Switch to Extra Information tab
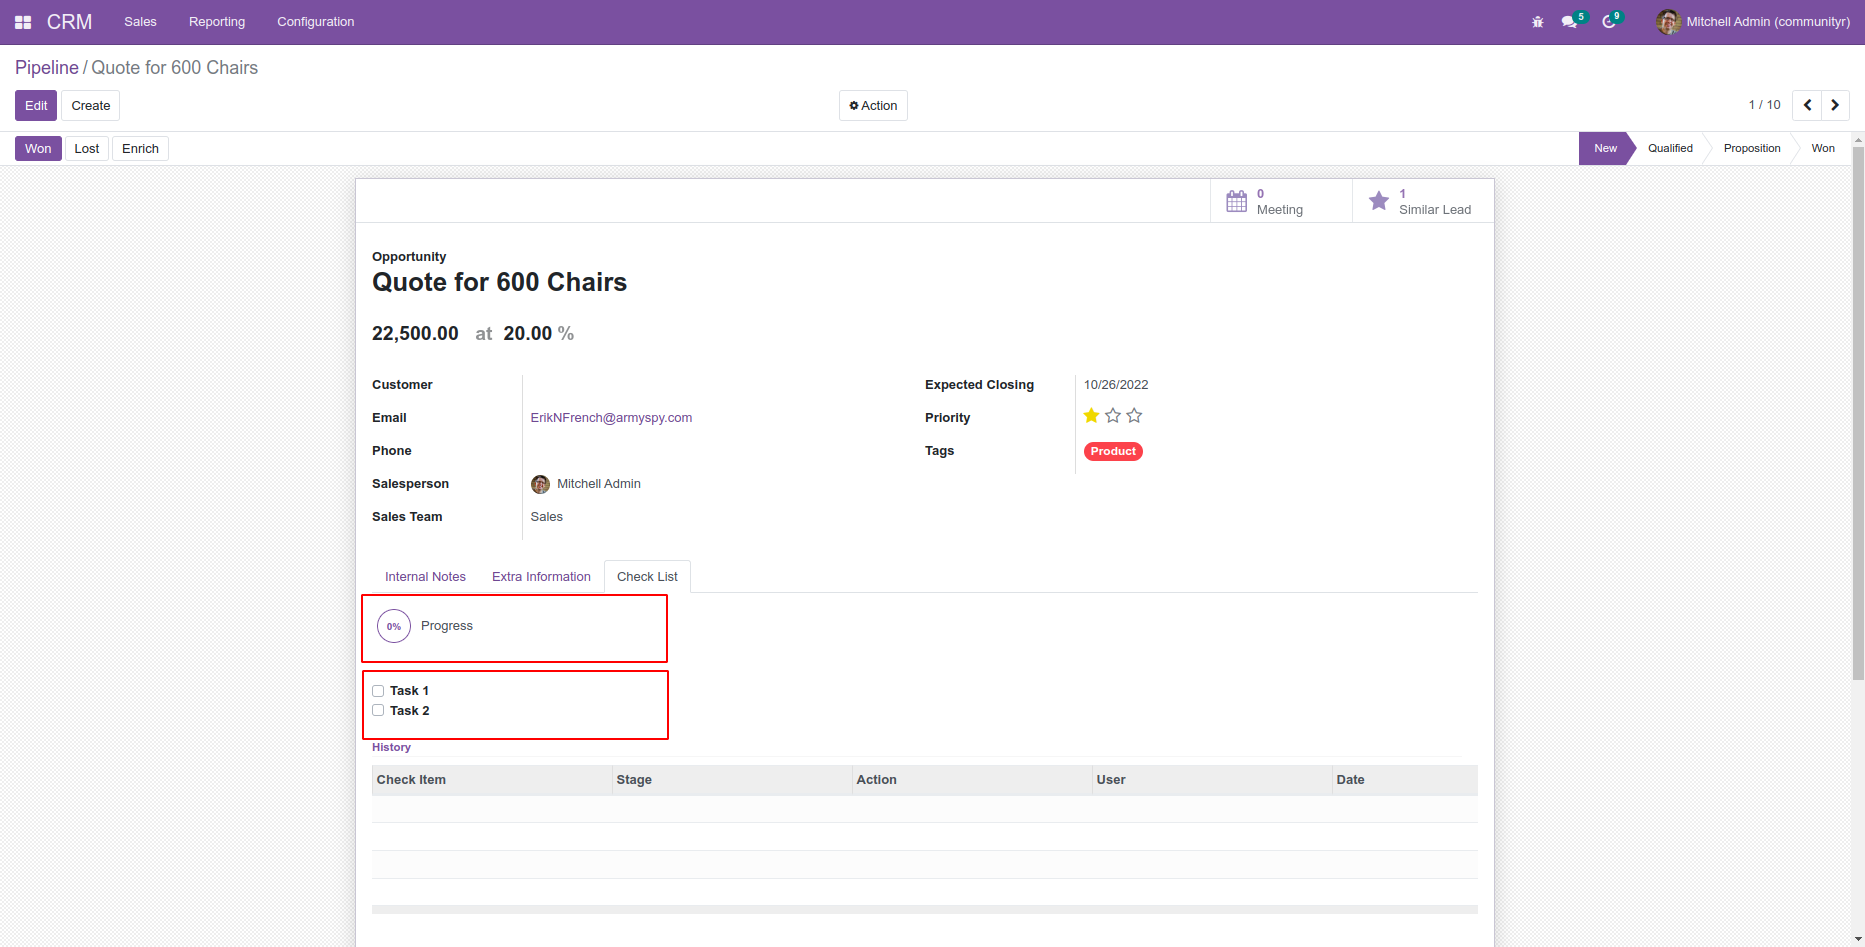 pyautogui.click(x=541, y=577)
